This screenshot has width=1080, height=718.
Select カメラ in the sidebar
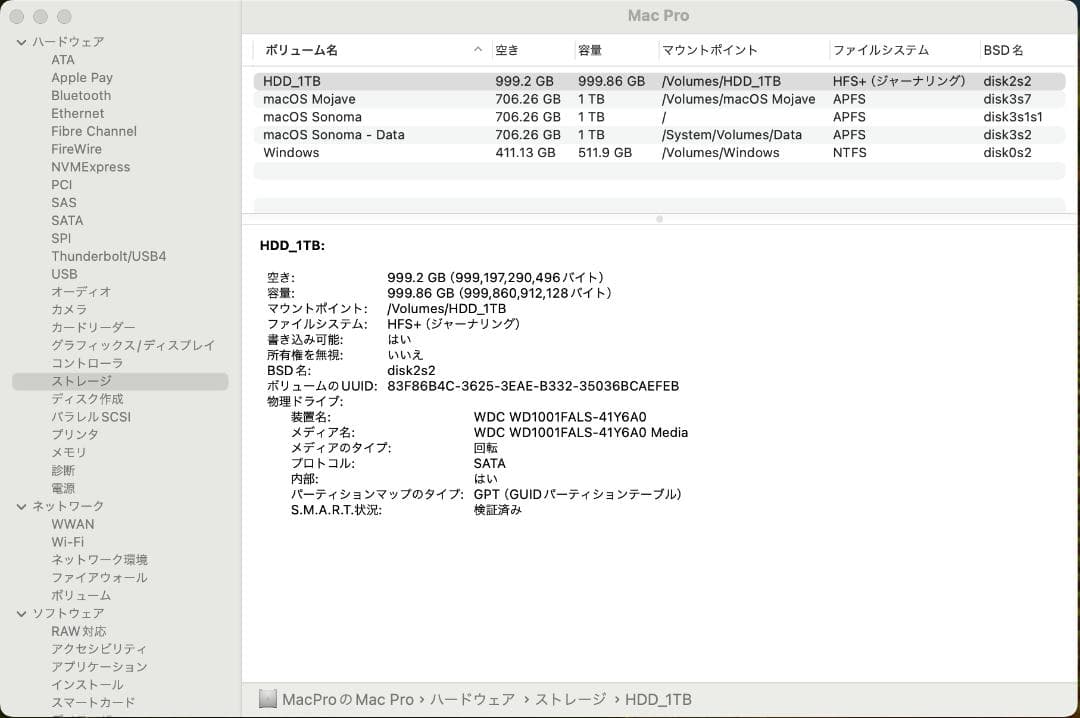coord(69,310)
